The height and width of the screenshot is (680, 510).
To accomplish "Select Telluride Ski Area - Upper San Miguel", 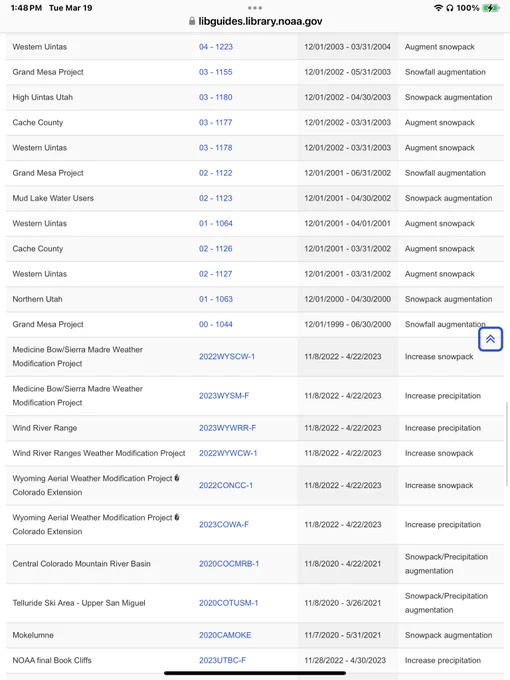I will [x=79, y=603].
